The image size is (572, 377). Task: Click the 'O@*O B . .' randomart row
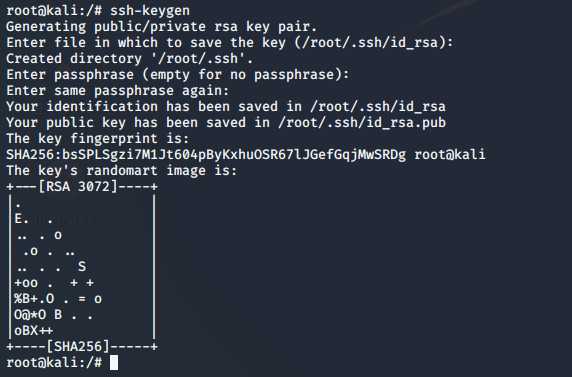(54, 315)
